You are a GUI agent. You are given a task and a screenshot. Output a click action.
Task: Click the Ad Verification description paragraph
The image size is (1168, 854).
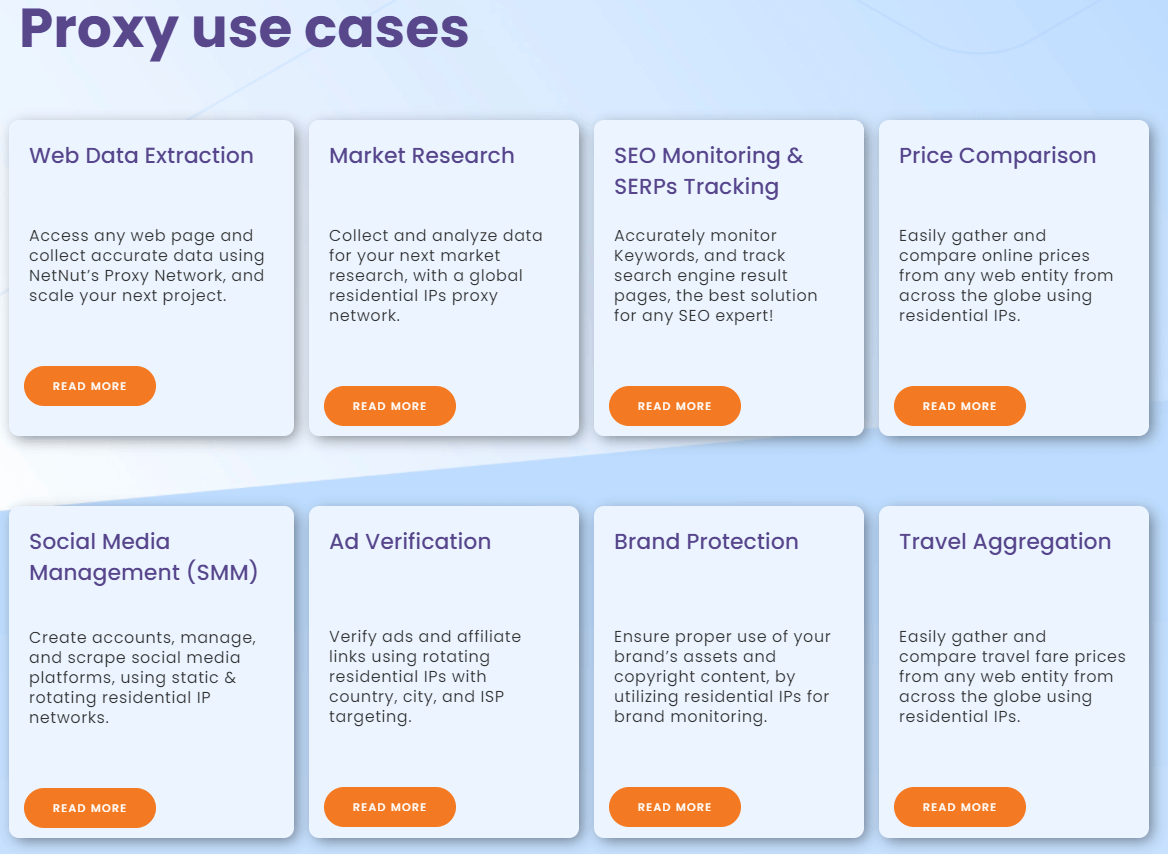pyautogui.click(x=423, y=677)
